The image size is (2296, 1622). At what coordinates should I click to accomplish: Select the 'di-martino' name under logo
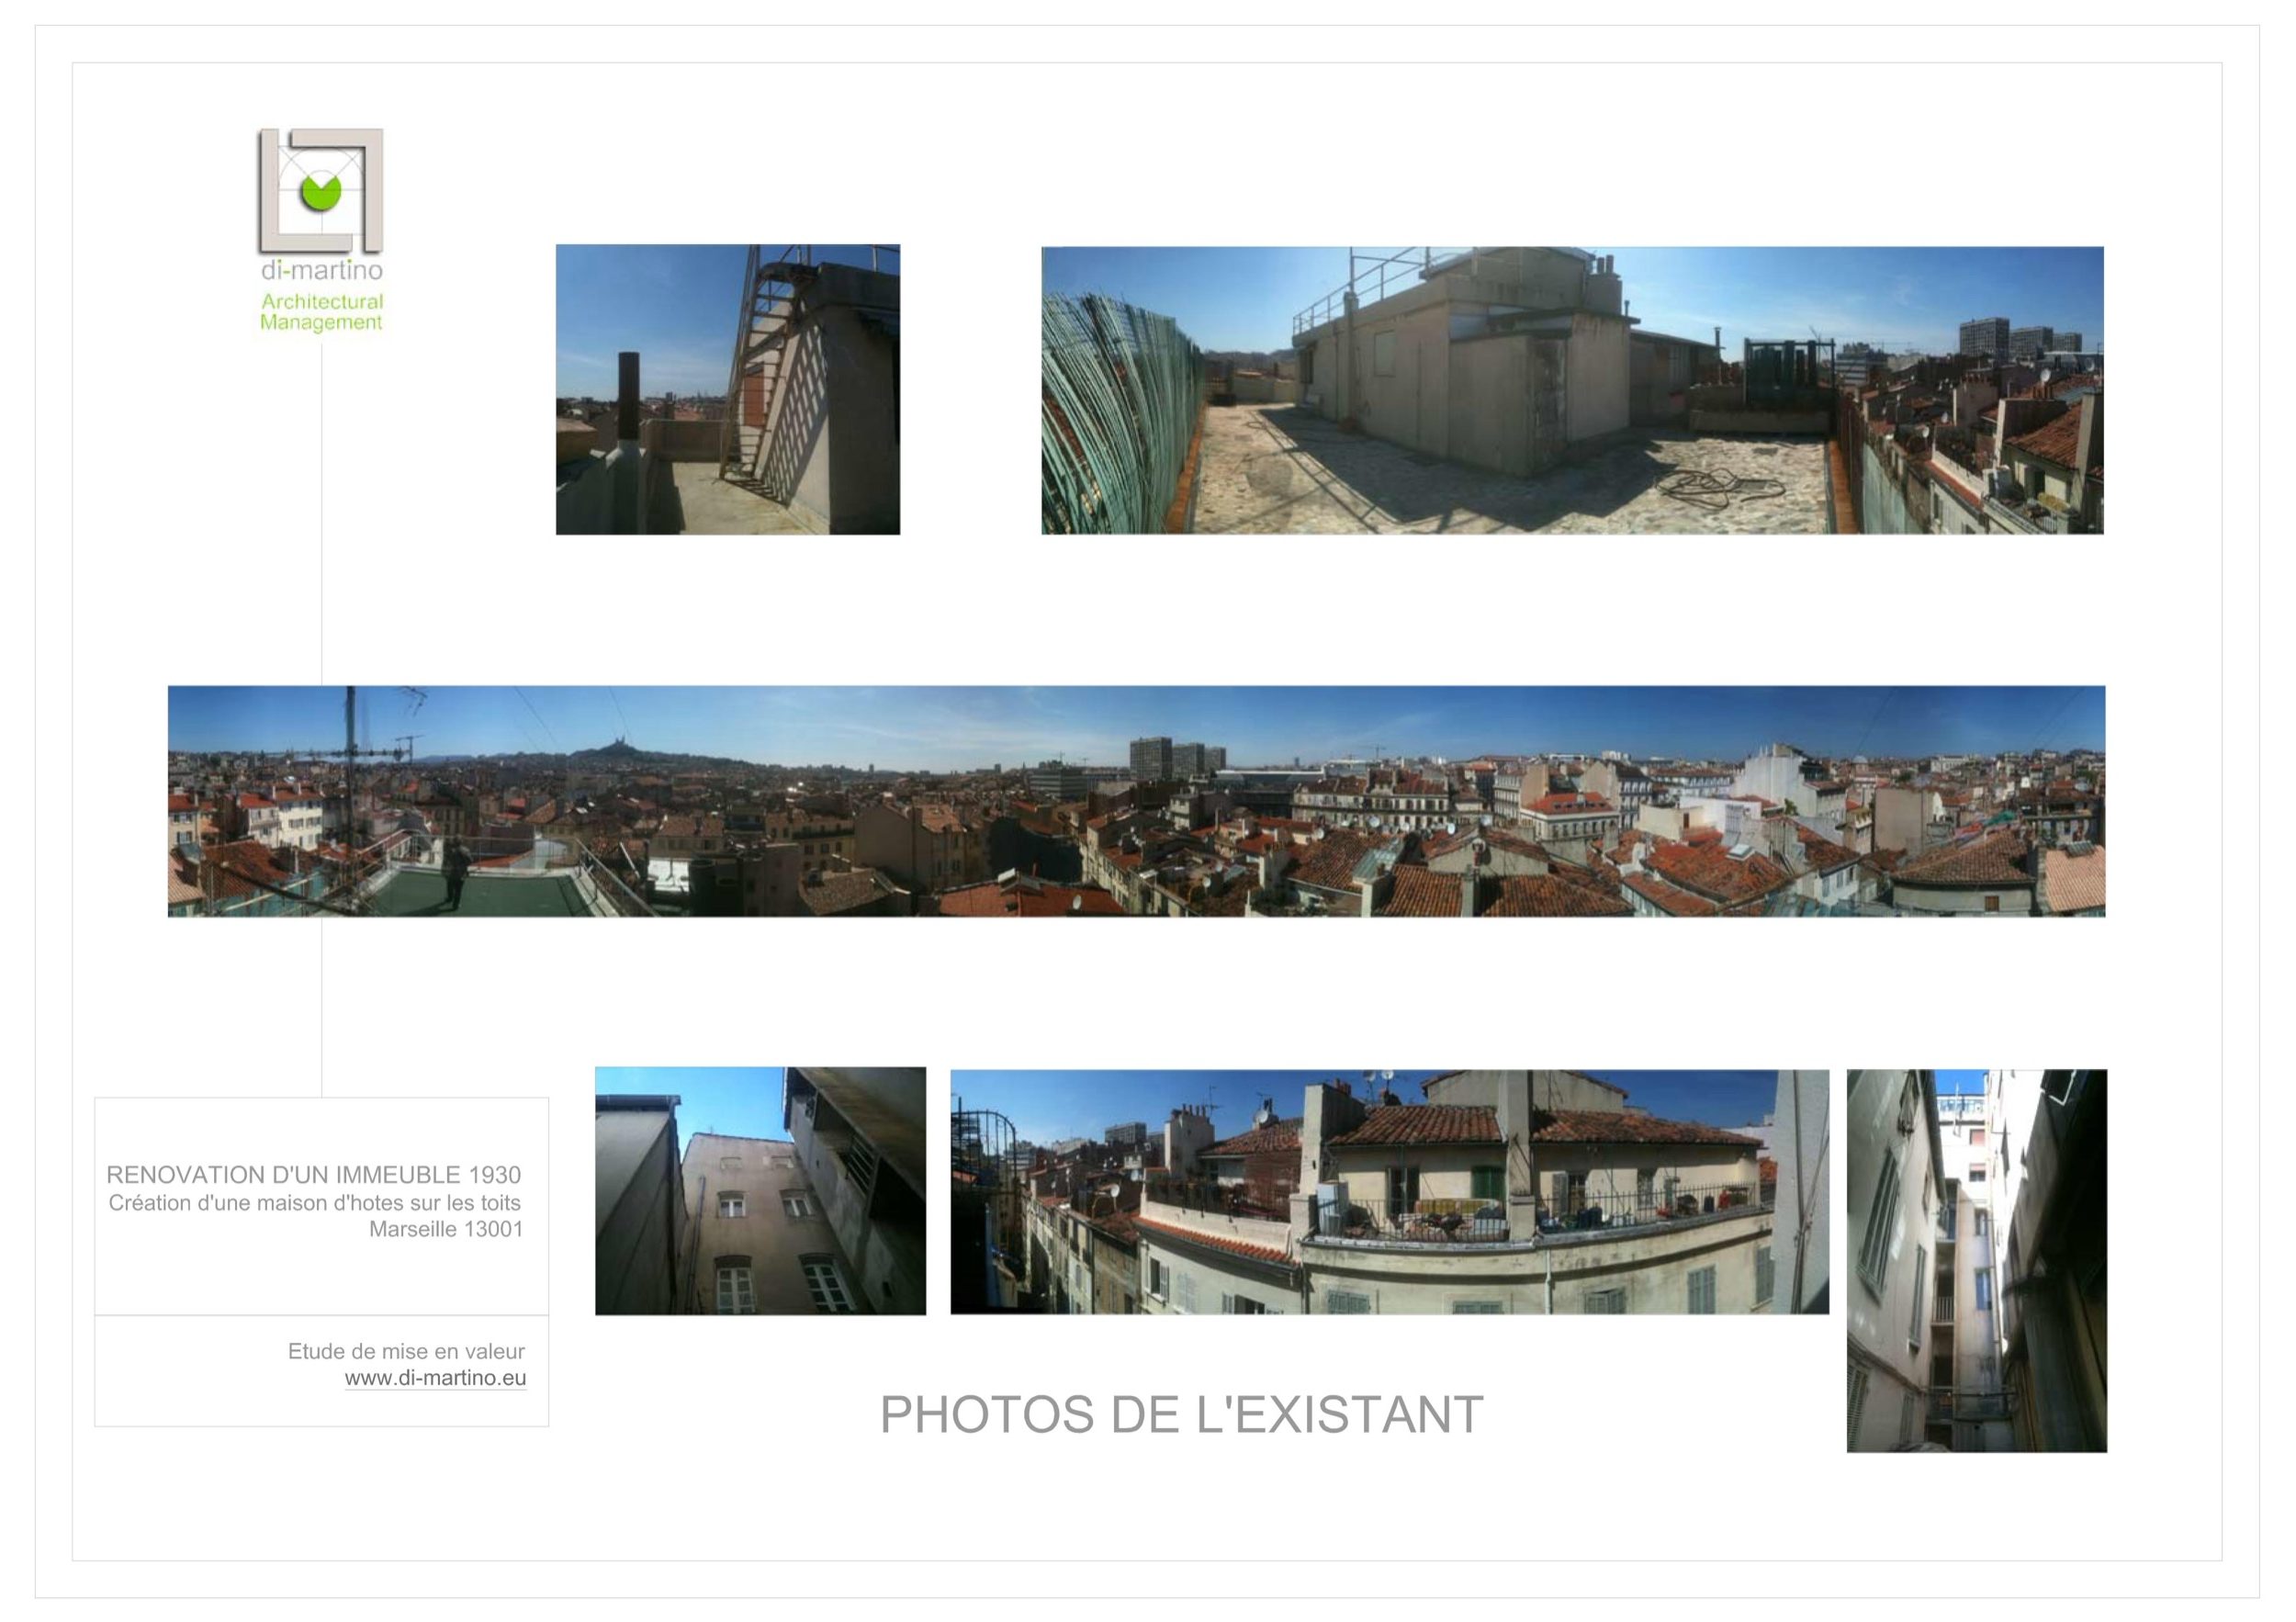[322, 270]
